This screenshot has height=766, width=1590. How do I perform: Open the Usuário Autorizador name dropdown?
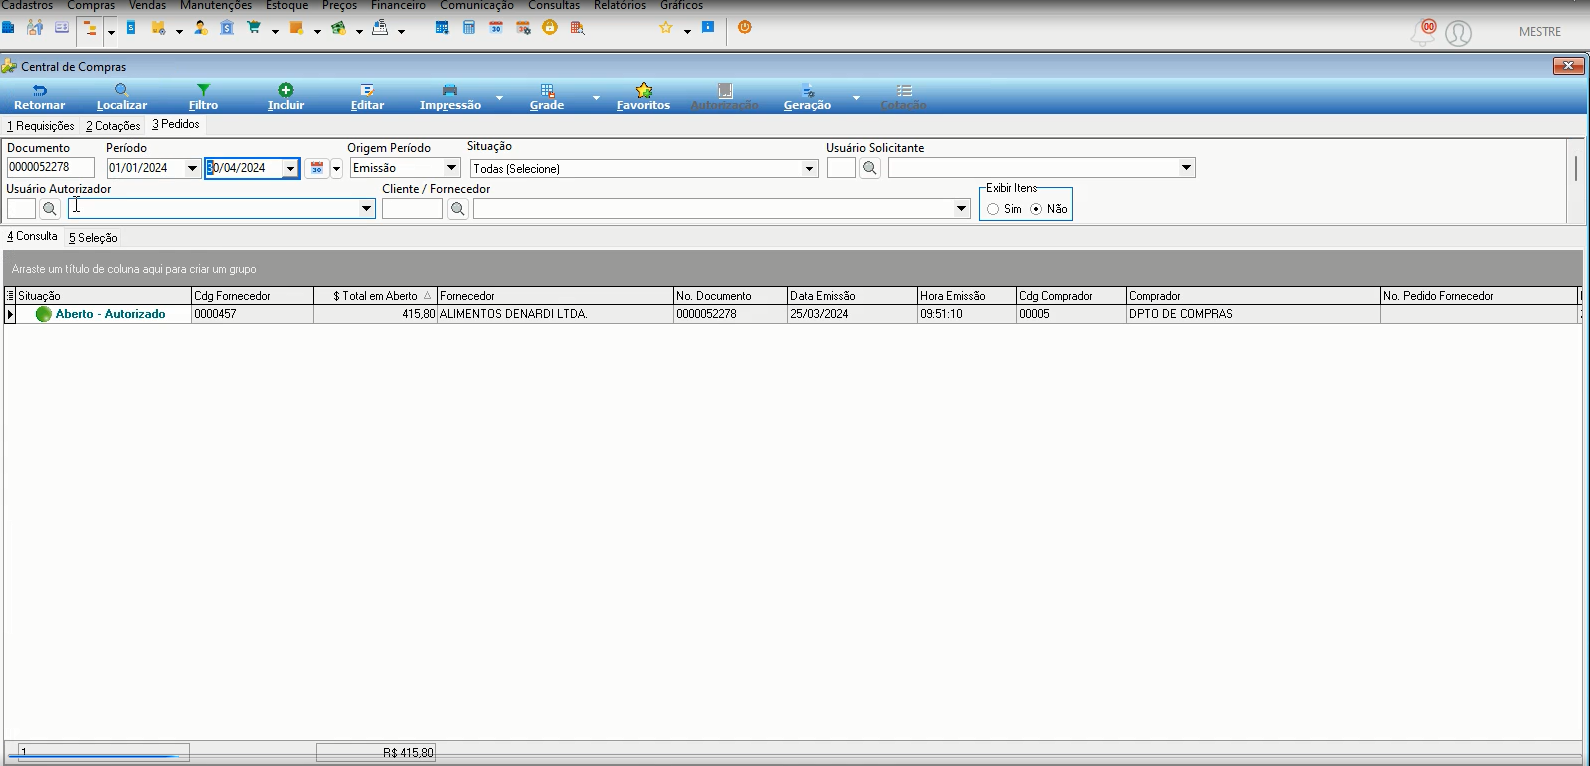(x=367, y=209)
